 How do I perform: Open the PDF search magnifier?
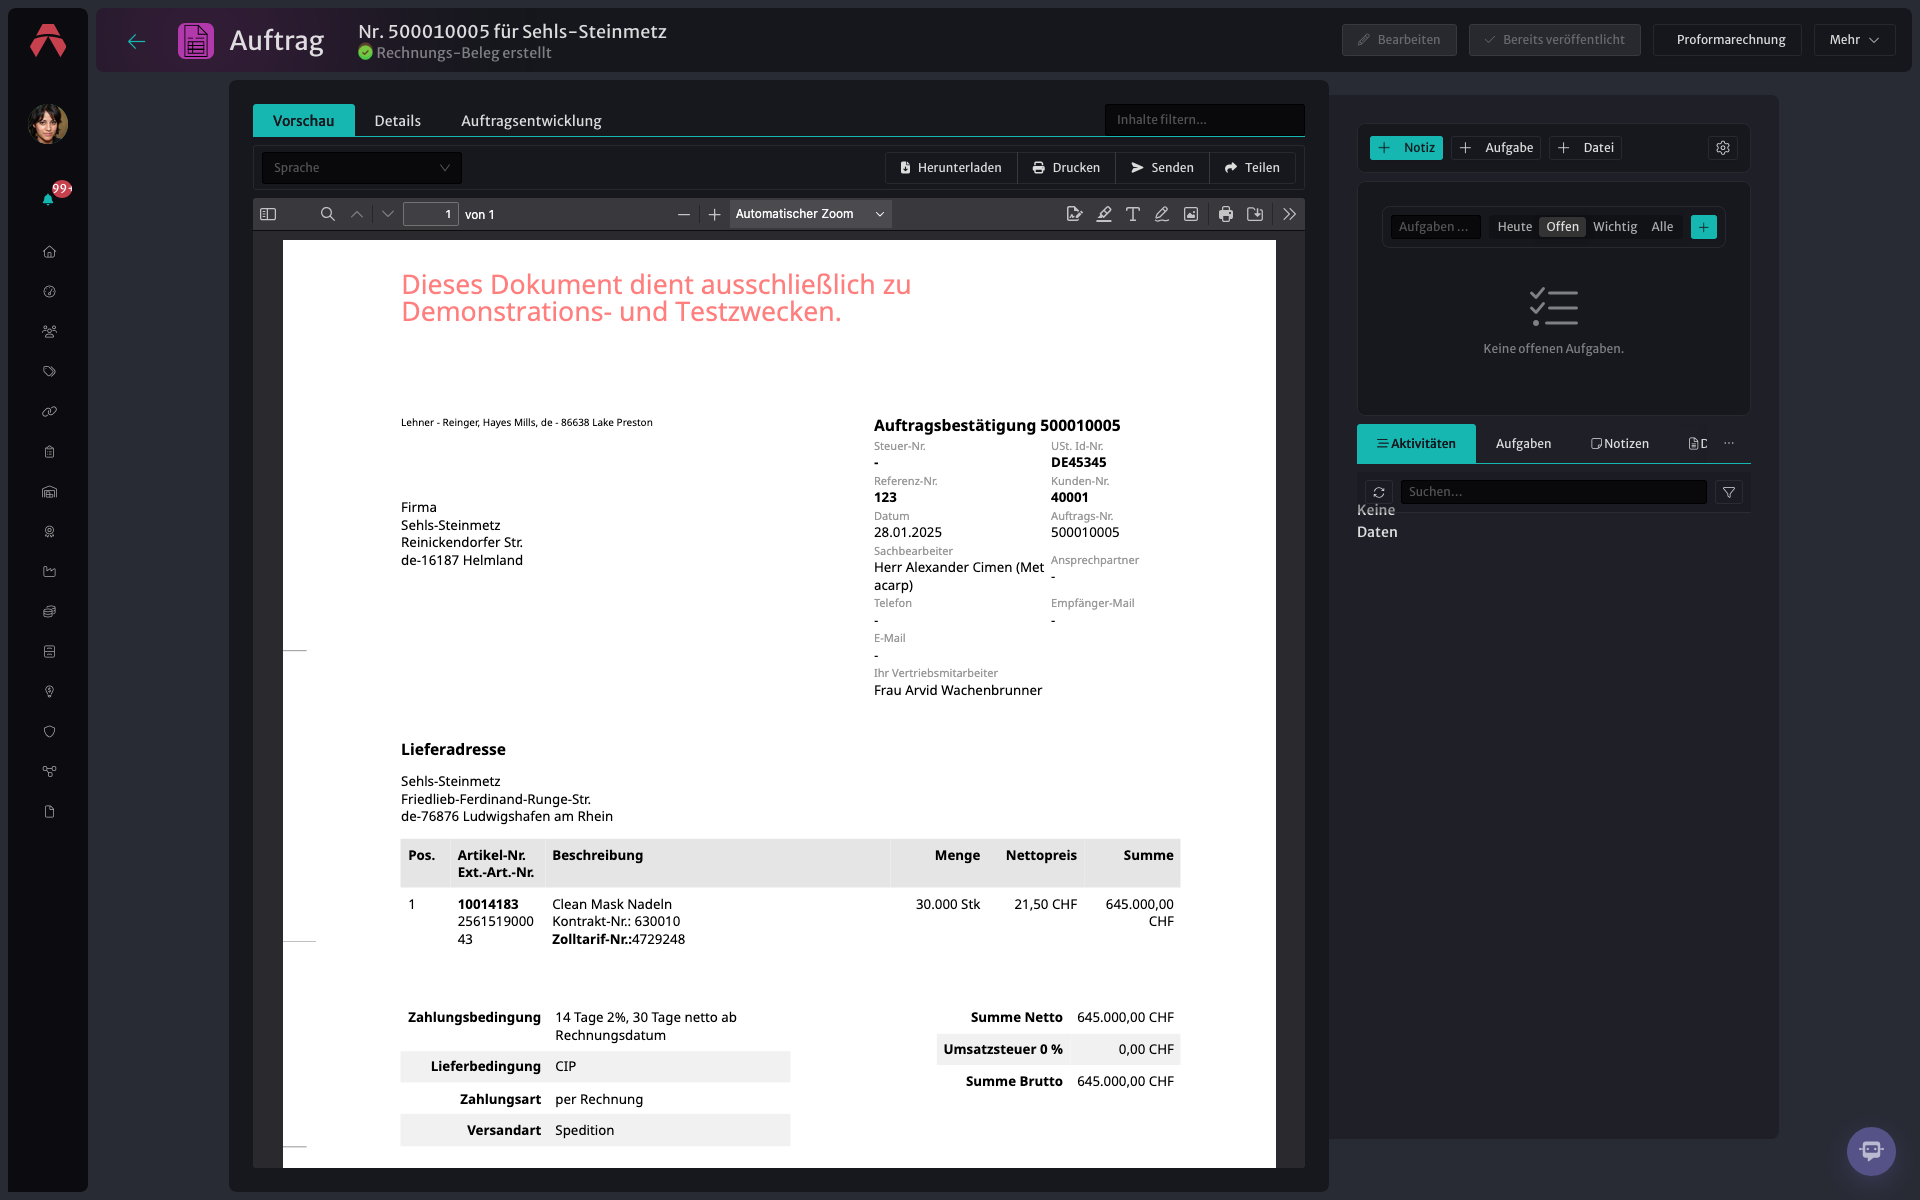327,214
